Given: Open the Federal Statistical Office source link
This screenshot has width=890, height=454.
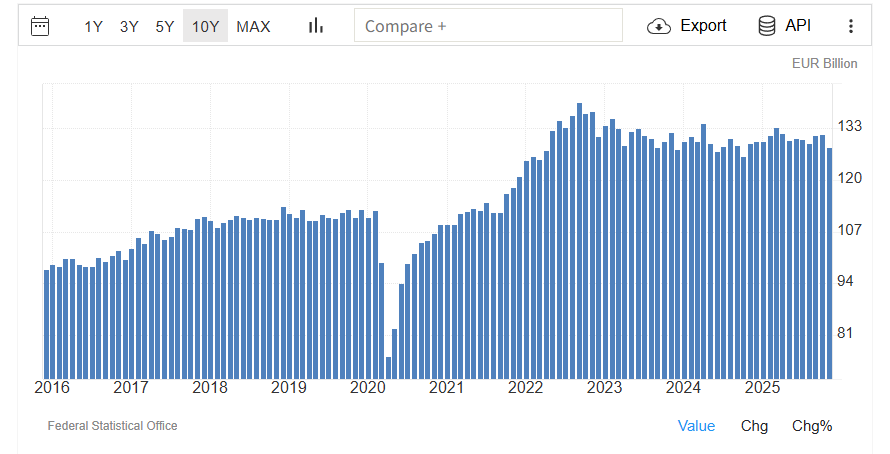Looking at the screenshot, I should pos(112,426).
